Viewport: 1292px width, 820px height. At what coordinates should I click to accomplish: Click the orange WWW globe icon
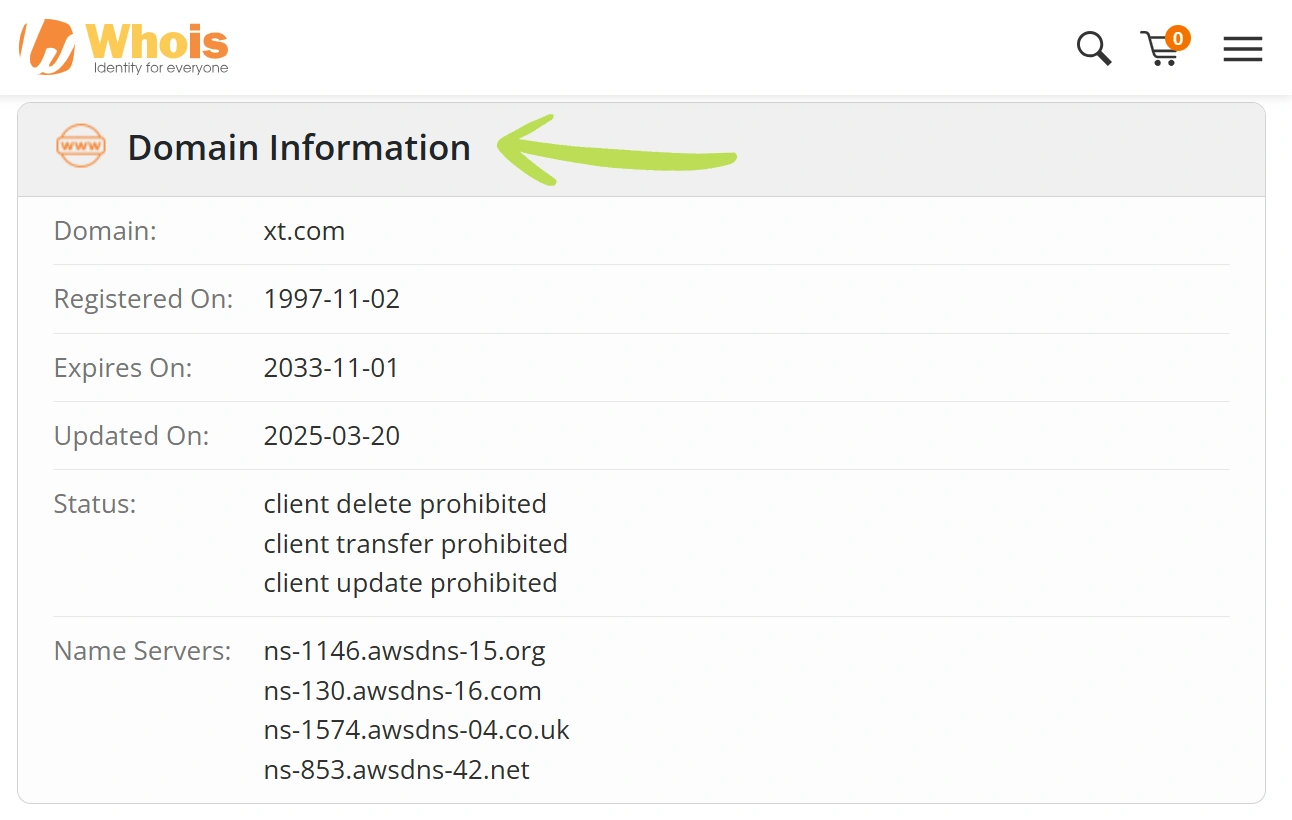coord(81,146)
